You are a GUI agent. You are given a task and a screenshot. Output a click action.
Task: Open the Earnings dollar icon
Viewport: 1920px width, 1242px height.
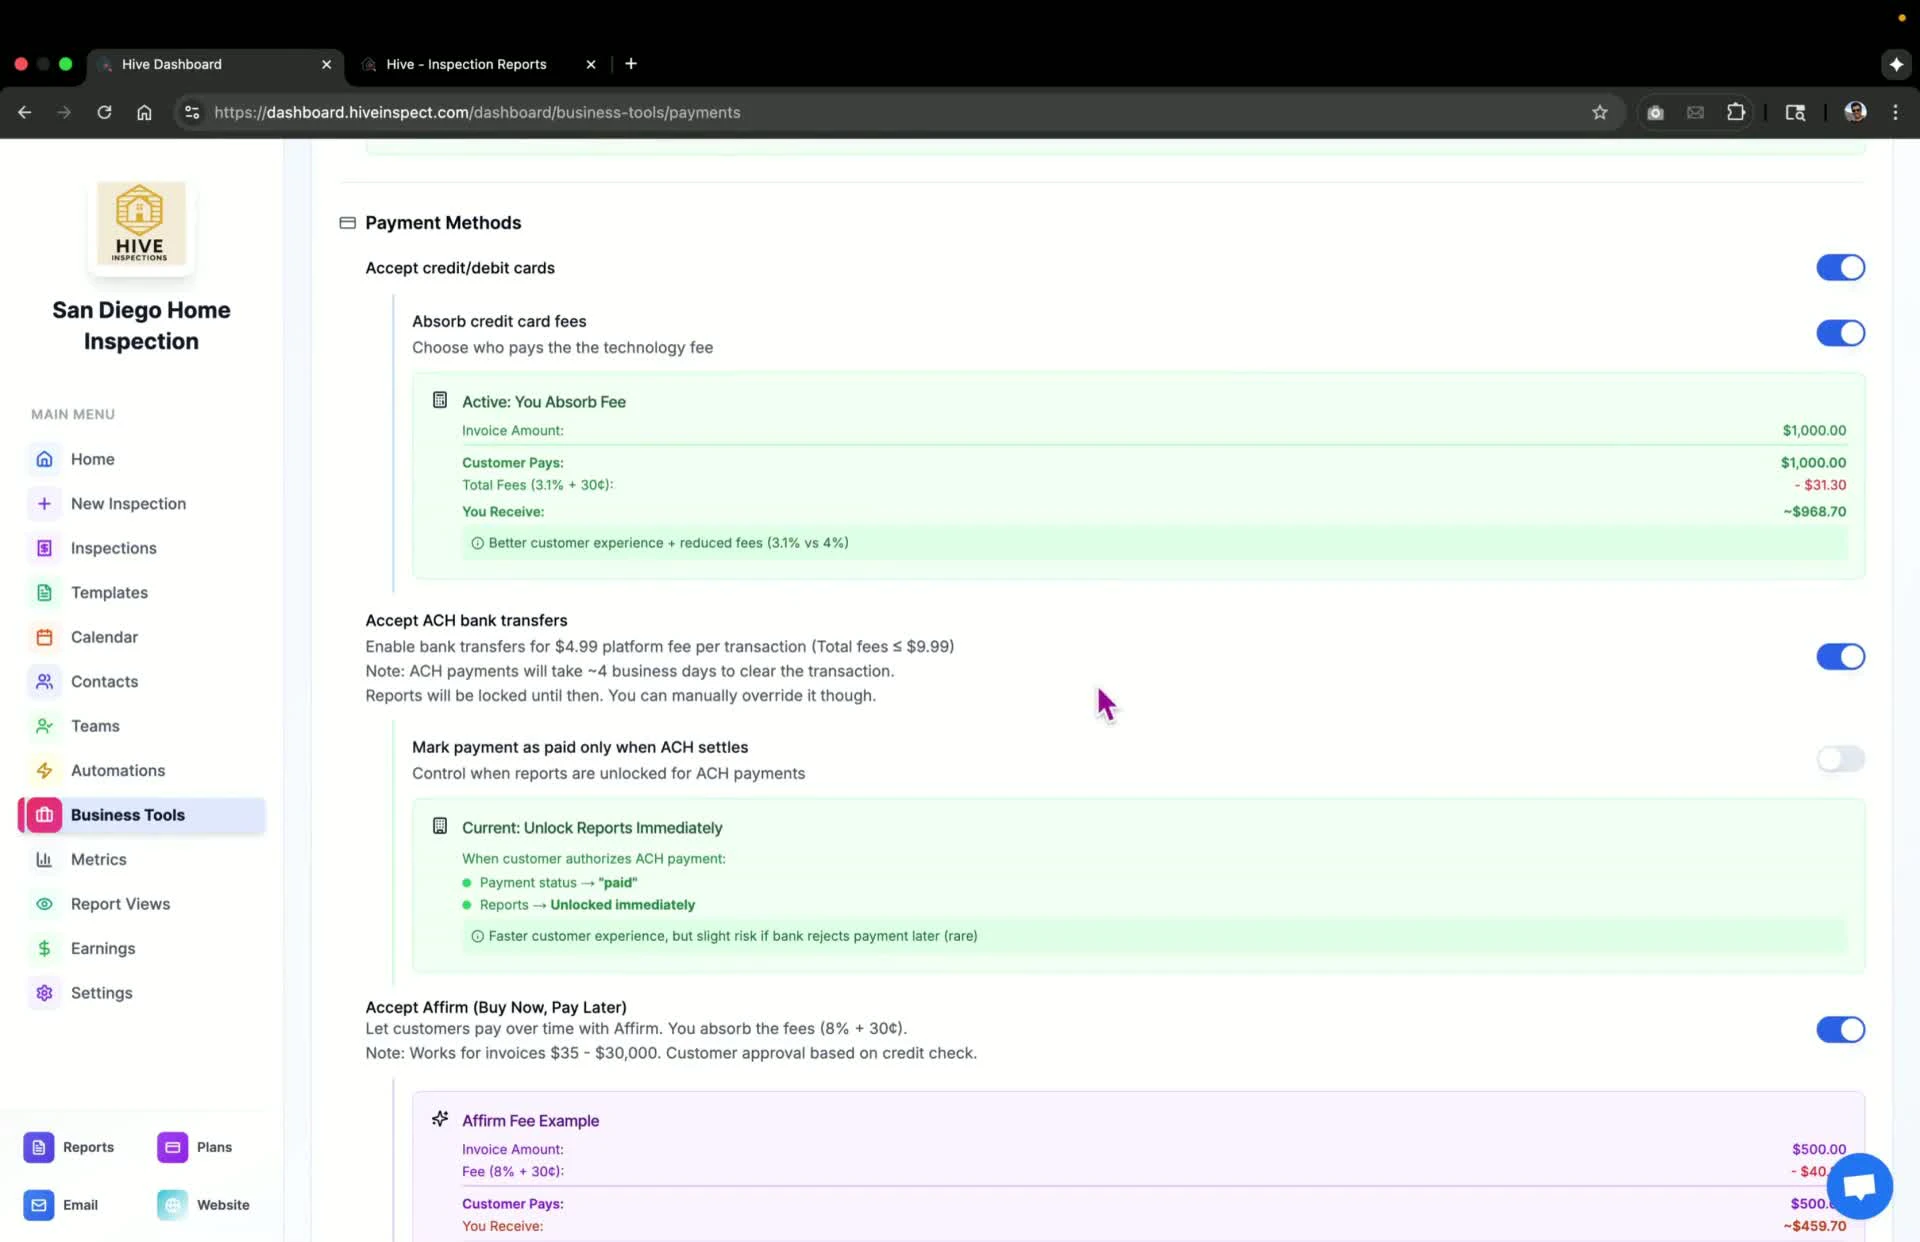44,949
